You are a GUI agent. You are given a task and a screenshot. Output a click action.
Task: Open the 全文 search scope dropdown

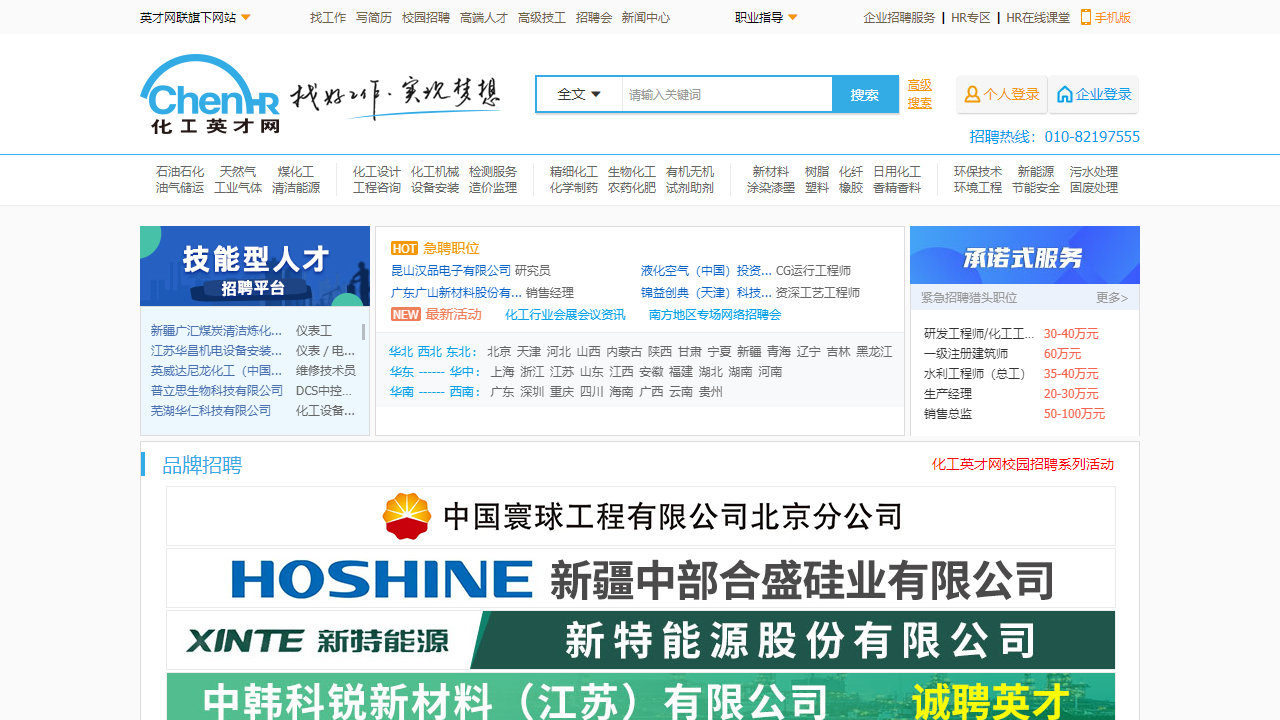[579, 94]
